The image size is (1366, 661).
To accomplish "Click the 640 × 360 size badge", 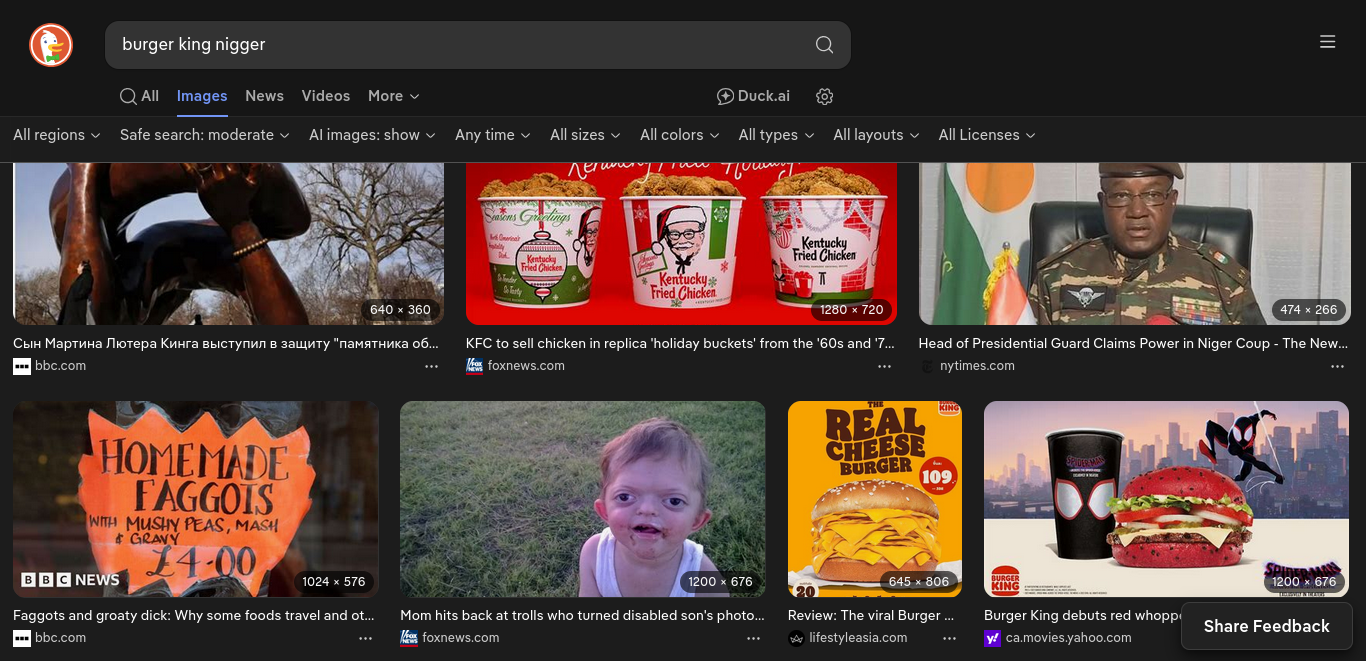I will 400,309.
